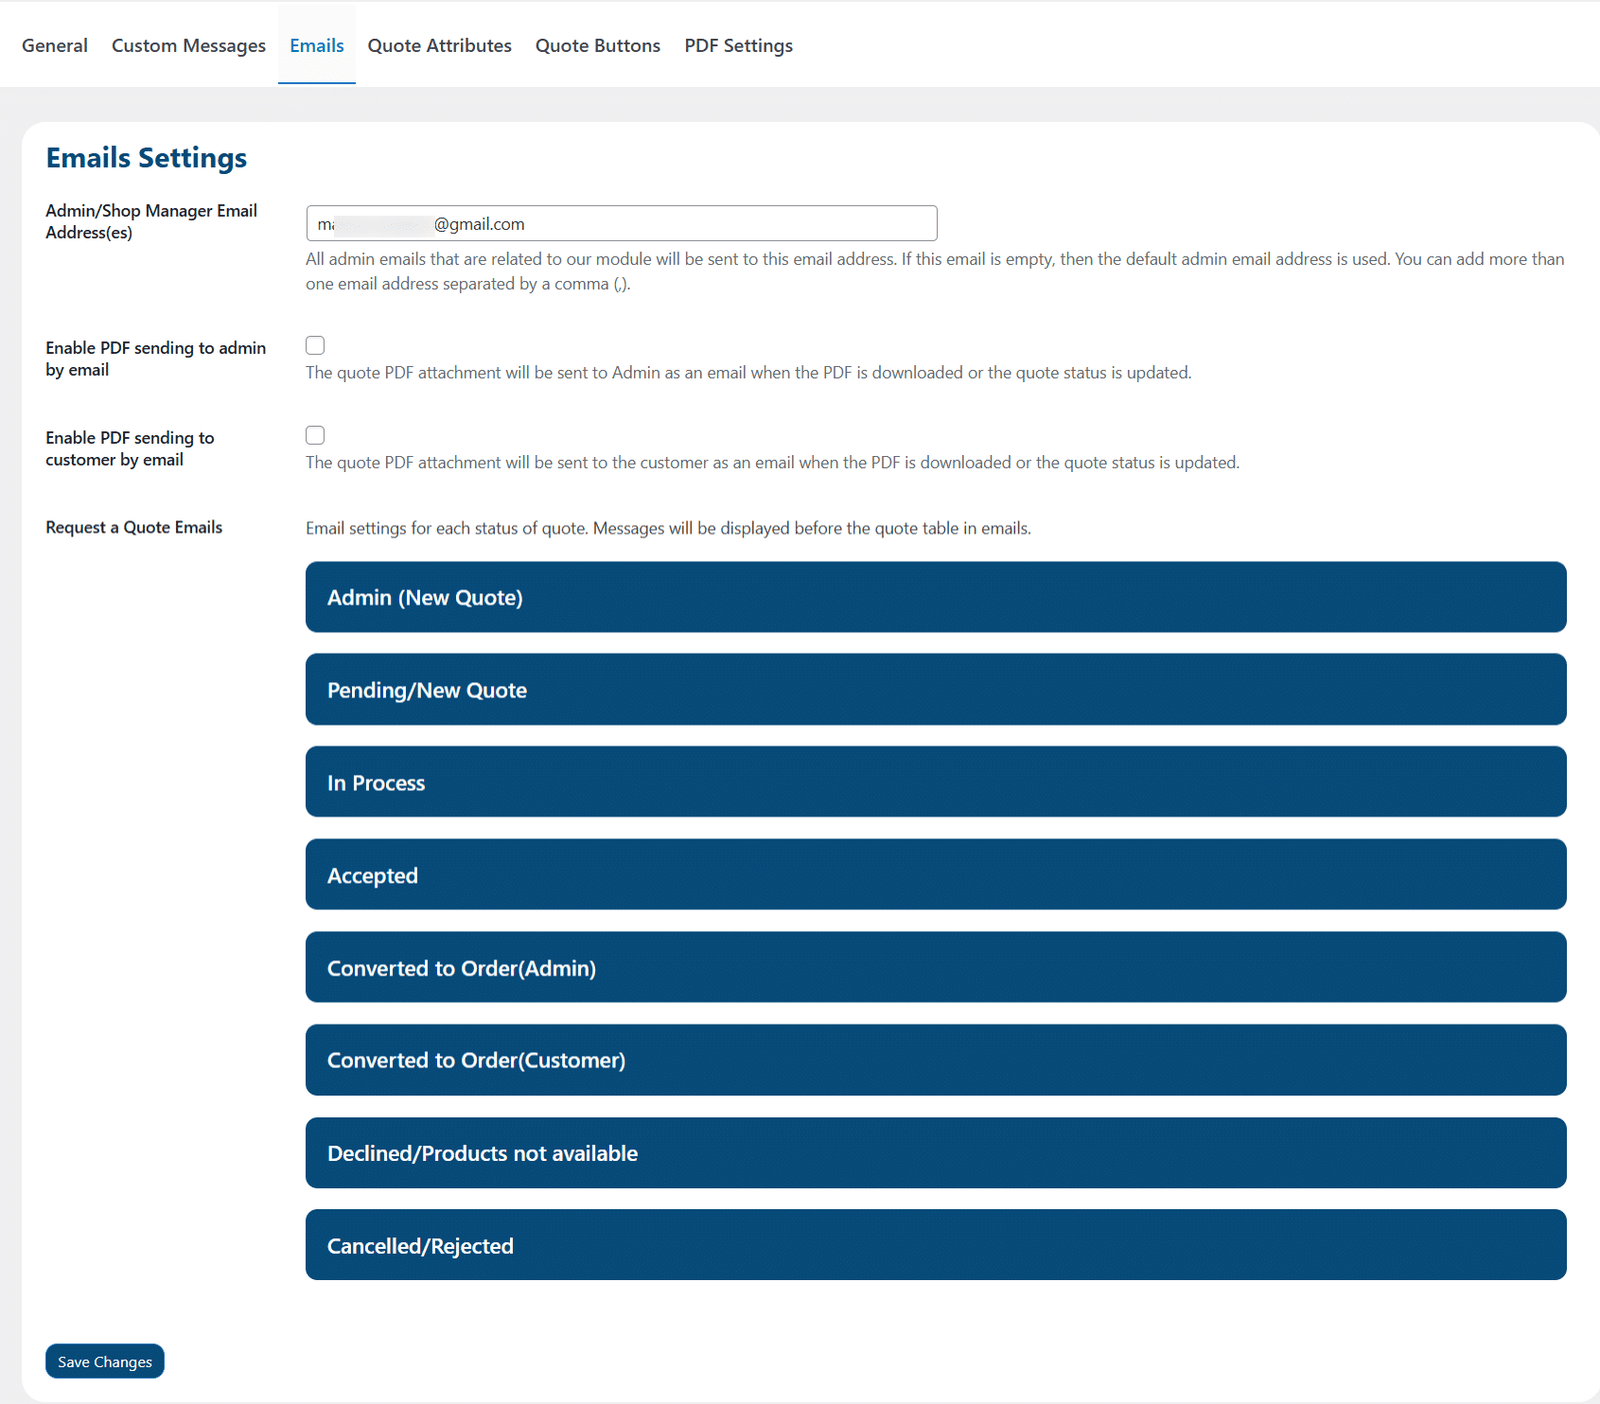
Task: Open PDF Settings tab
Action: [x=738, y=45]
